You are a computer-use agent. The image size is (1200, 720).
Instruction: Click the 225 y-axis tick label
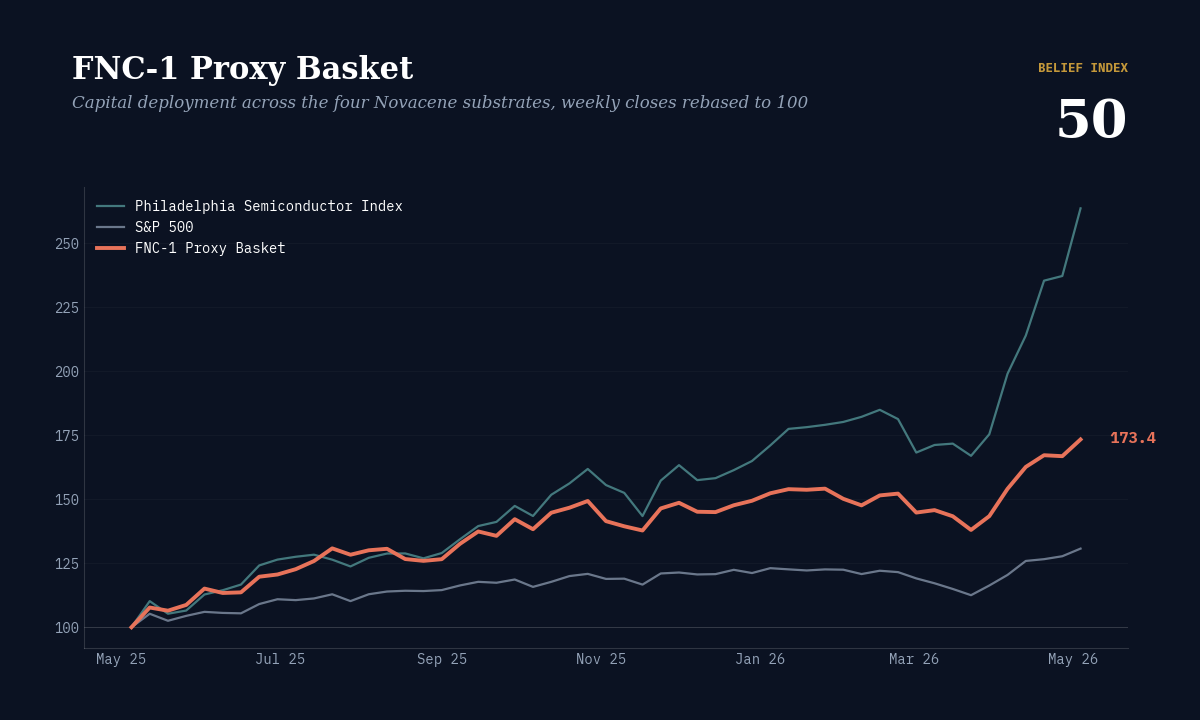(x=67, y=308)
